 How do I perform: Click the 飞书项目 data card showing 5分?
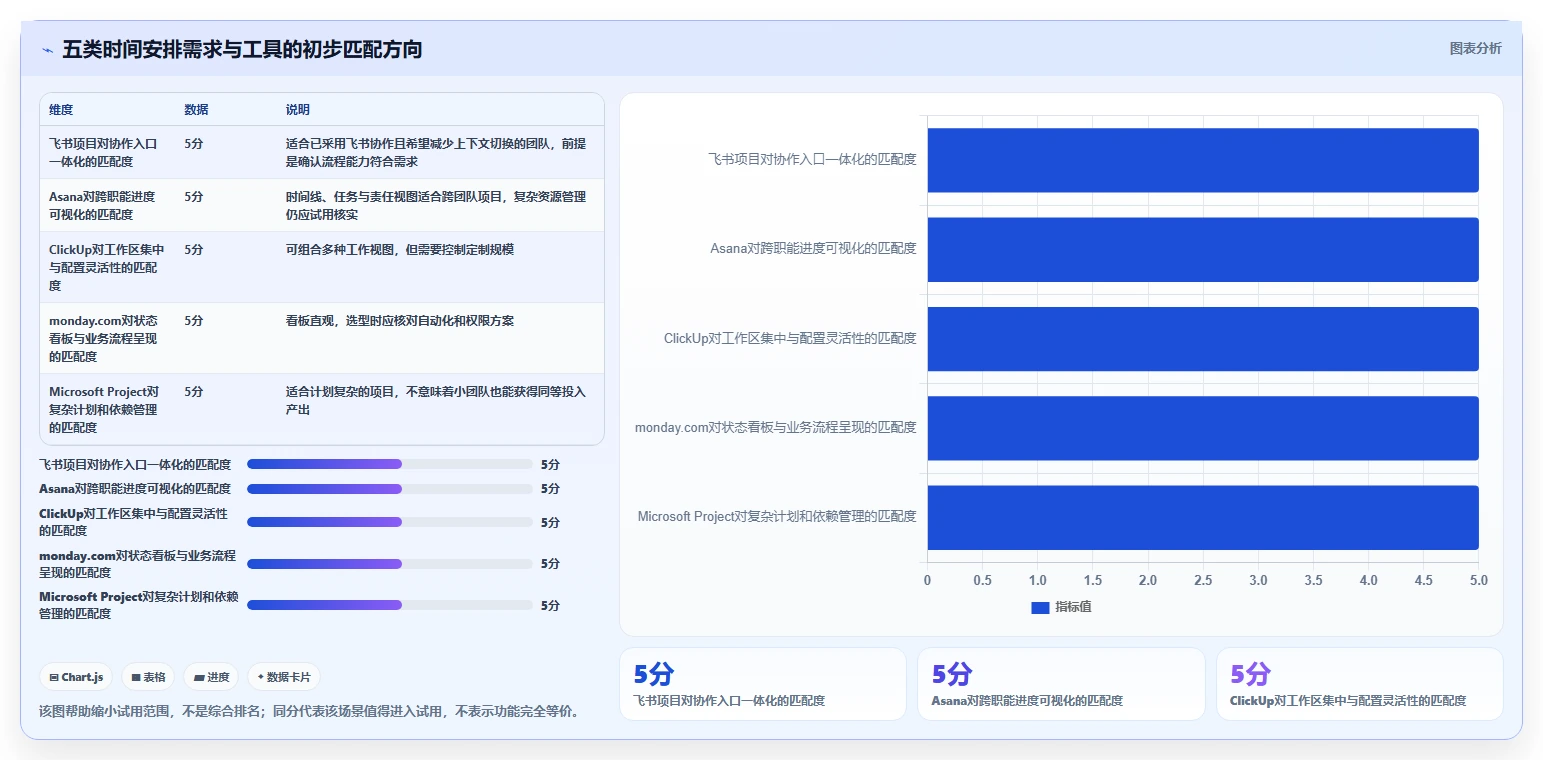click(x=763, y=684)
